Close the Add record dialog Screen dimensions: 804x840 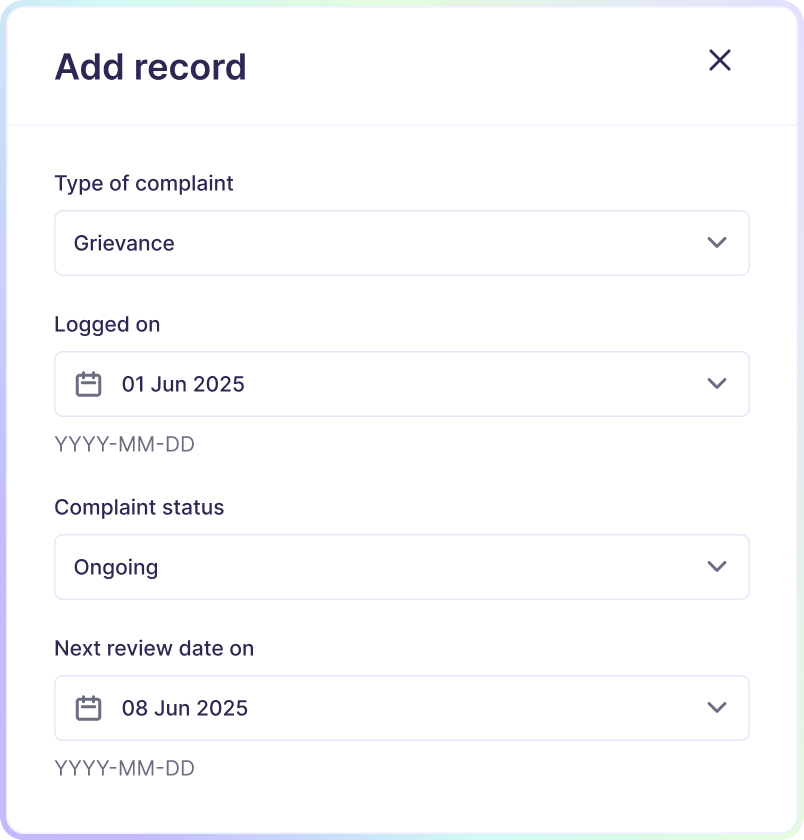point(719,60)
